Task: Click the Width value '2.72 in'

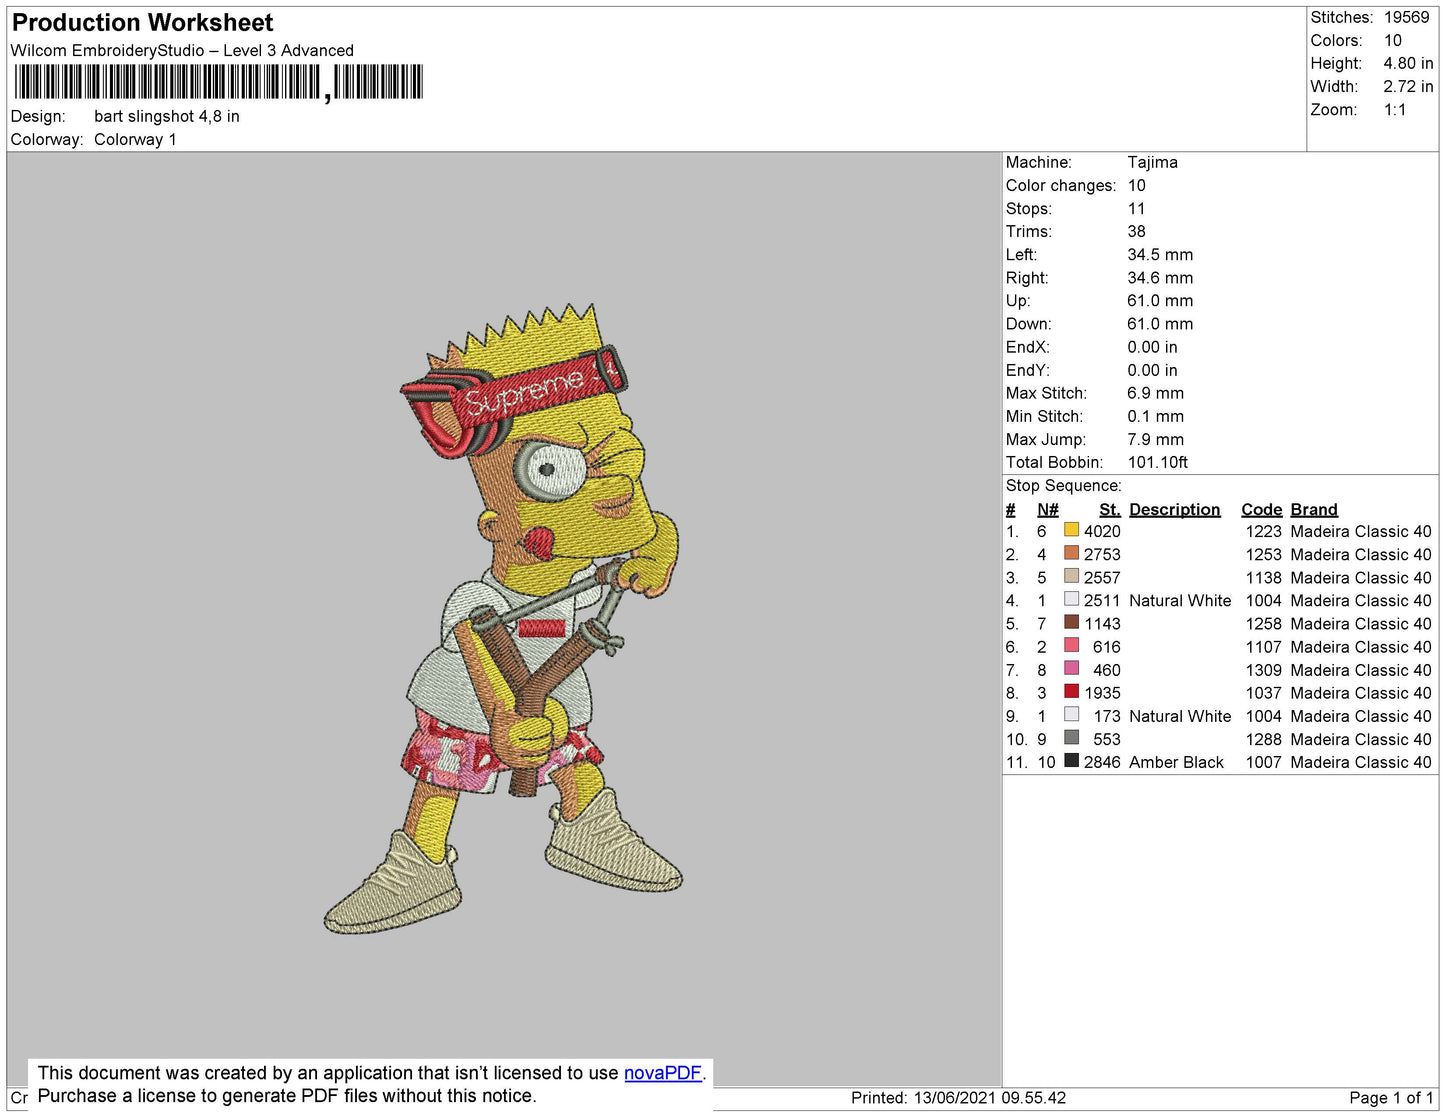Action: [1408, 87]
